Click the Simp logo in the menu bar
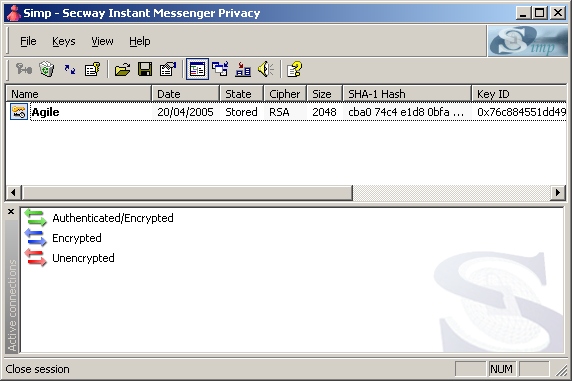 528,41
